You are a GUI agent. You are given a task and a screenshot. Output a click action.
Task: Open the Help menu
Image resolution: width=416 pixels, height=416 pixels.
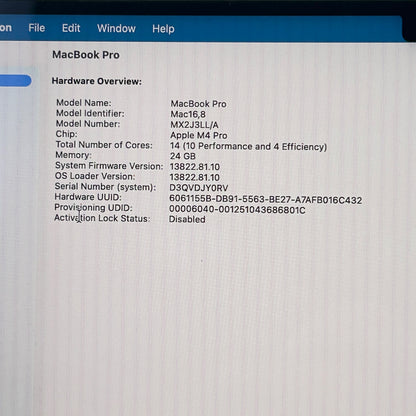[x=163, y=29]
